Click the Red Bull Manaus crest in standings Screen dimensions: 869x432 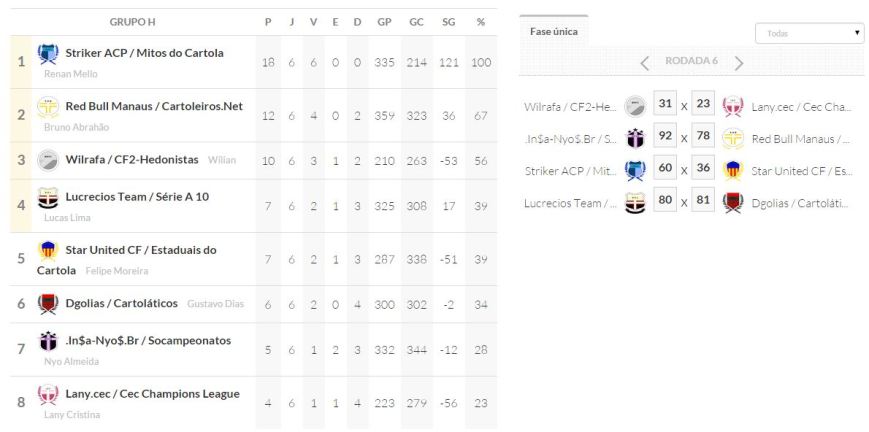pos(48,107)
